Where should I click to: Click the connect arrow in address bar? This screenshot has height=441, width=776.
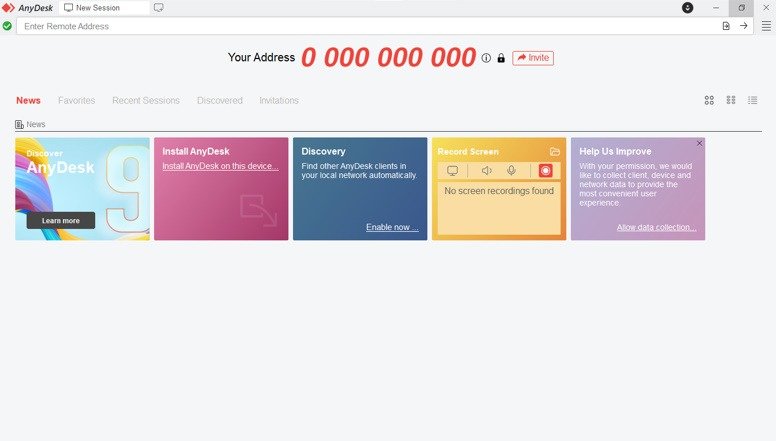[743, 26]
